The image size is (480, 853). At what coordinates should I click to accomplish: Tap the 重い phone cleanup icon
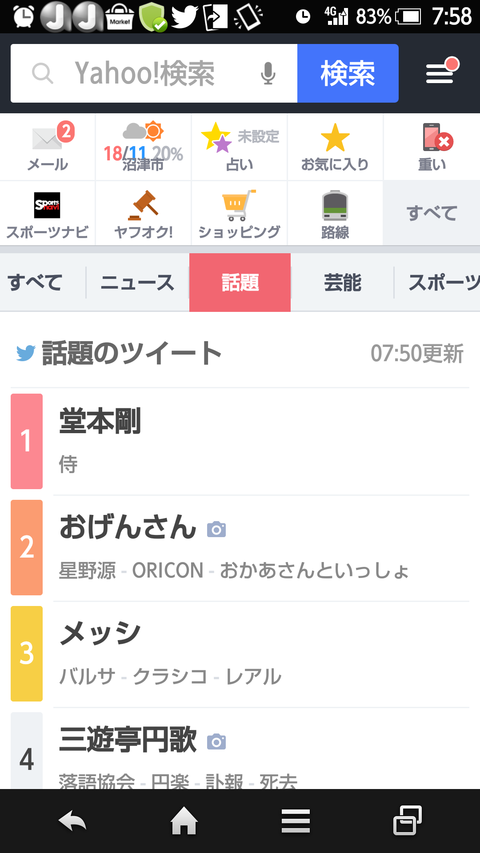(x=432, y=147)
